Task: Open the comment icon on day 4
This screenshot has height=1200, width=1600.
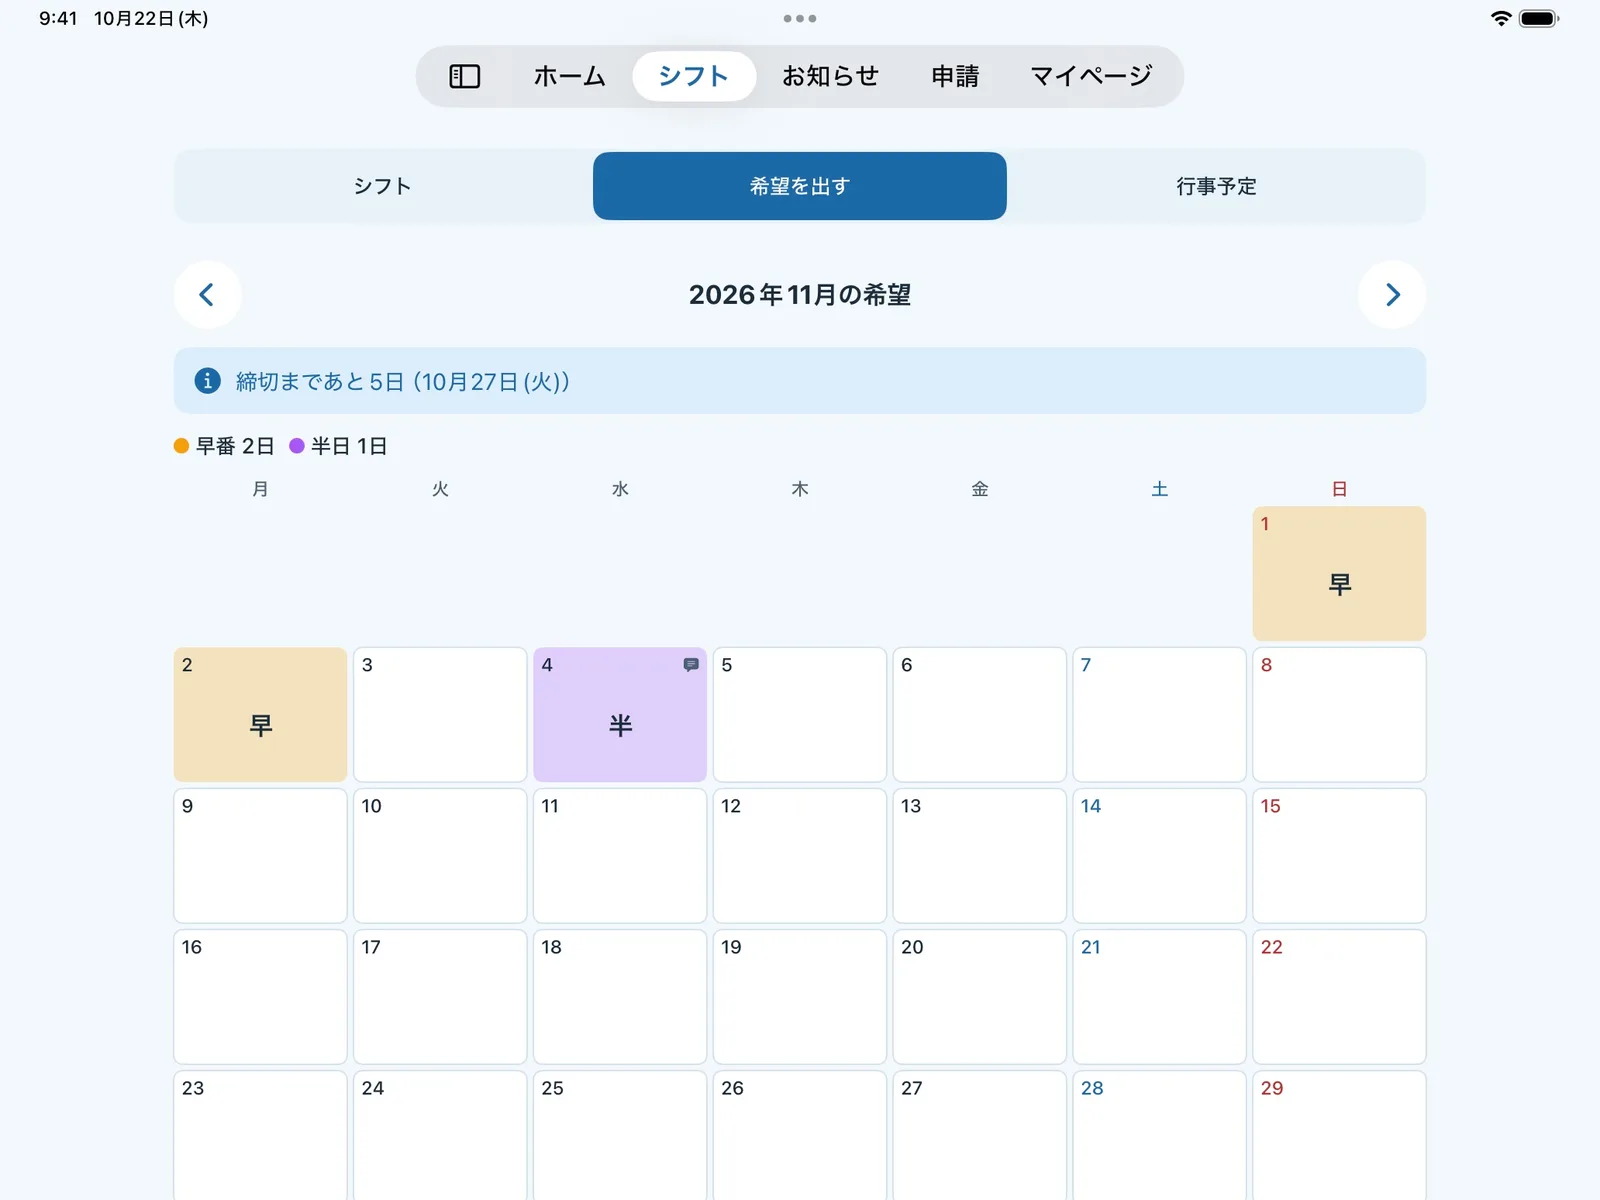Action: (691, 665)
